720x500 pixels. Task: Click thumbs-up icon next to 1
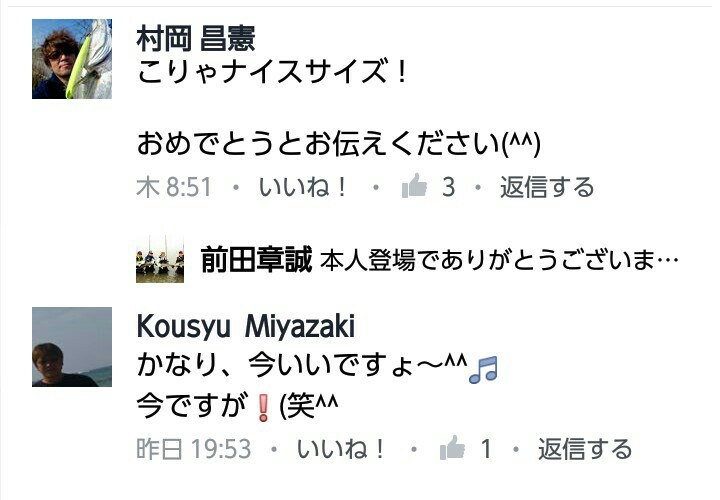click(x=452, y=447)
